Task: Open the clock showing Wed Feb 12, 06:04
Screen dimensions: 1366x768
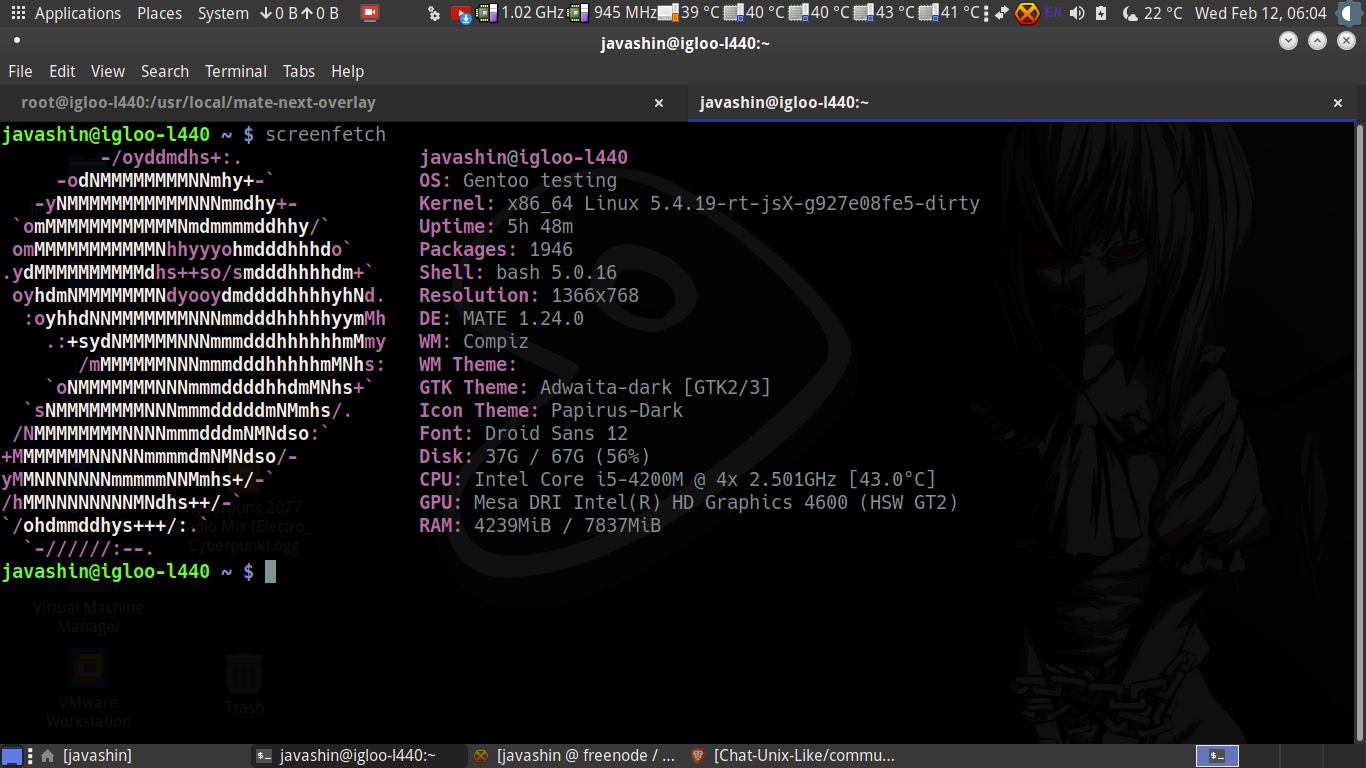Action: (x=1261, y=13)
